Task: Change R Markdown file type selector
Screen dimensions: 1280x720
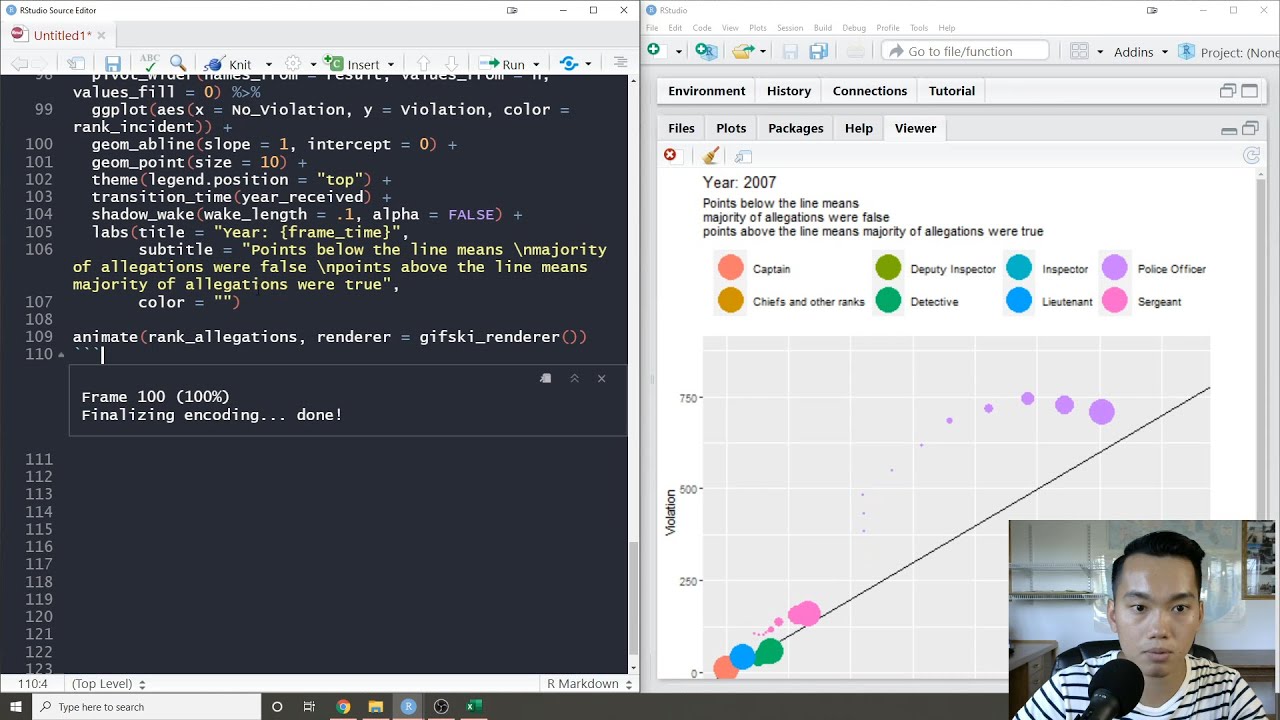Action: (x=589, y=684)
